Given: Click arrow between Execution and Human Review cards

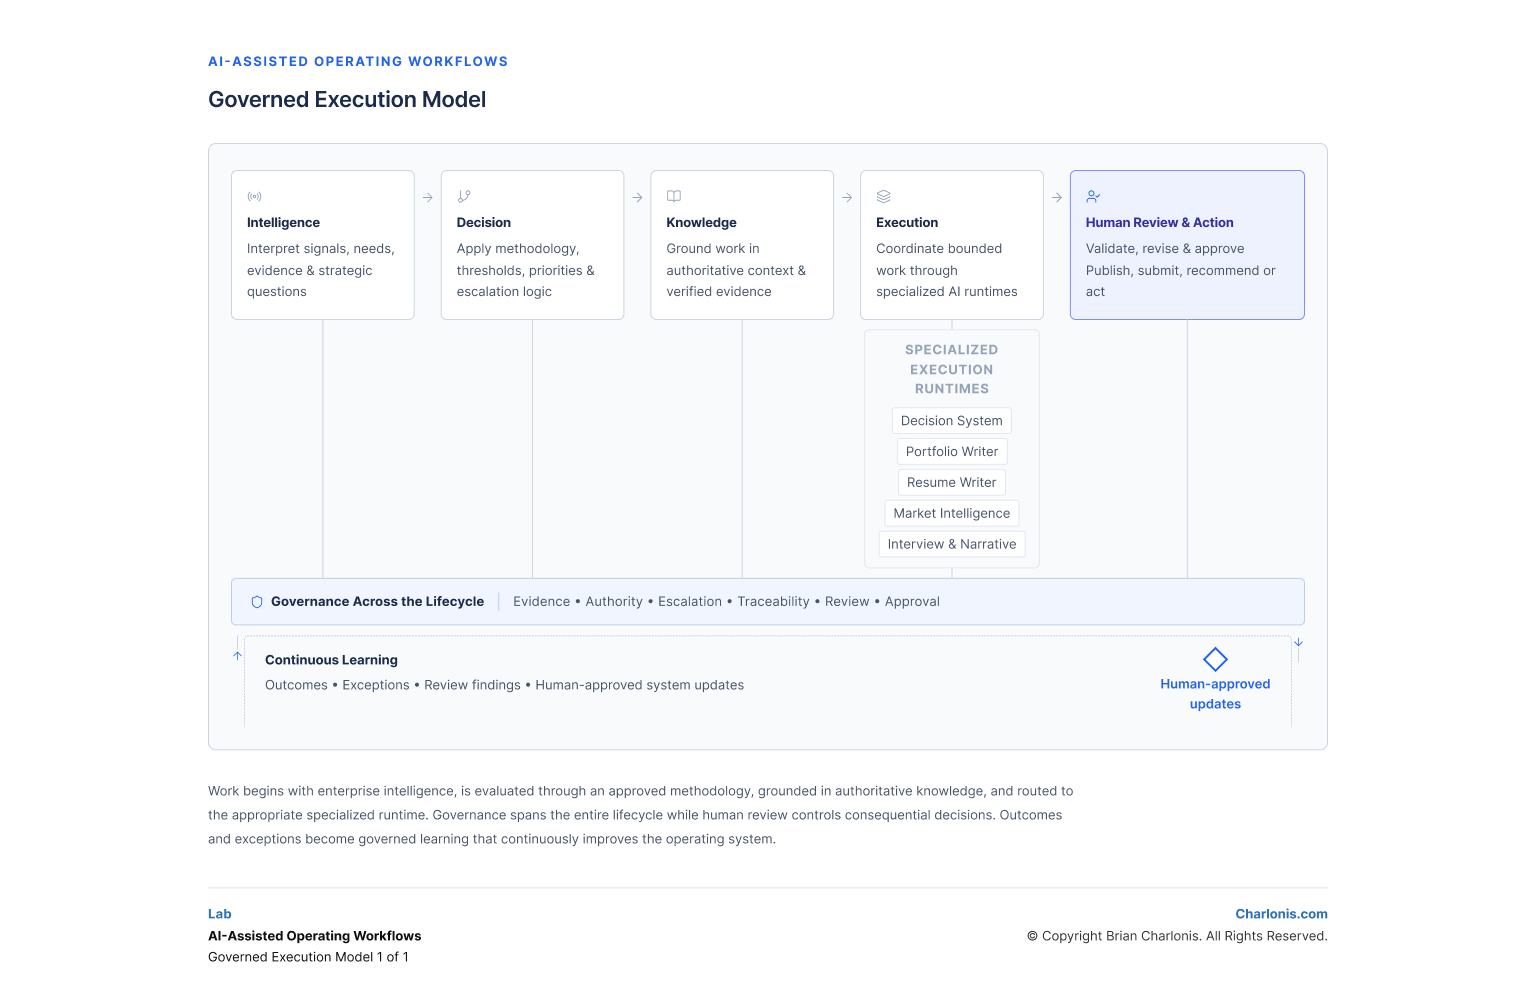Looking at the screenshot, I should point(1057,198).
